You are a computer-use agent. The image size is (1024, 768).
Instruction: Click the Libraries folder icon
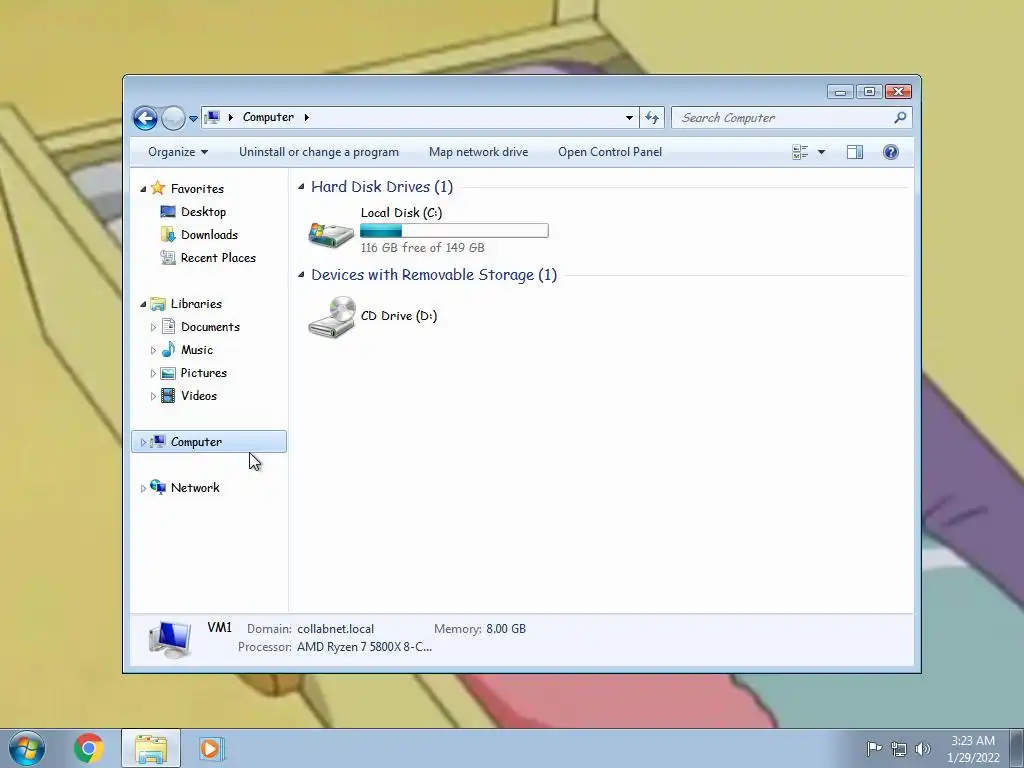(158, 304)
